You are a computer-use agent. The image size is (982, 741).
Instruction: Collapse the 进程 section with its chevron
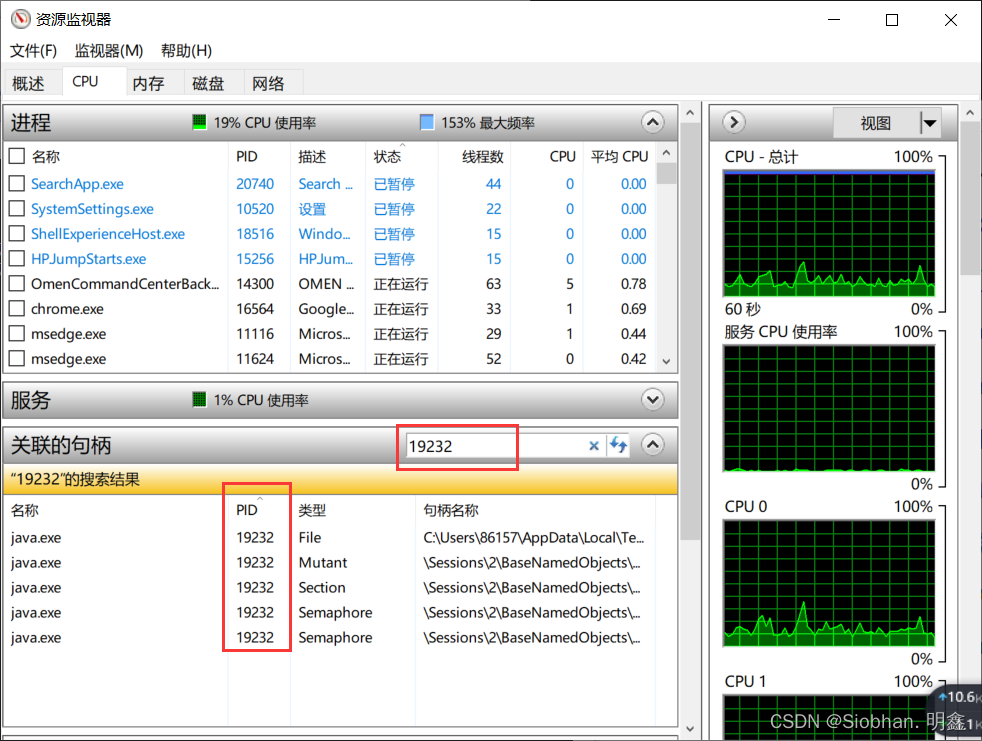tap(653, 122)
